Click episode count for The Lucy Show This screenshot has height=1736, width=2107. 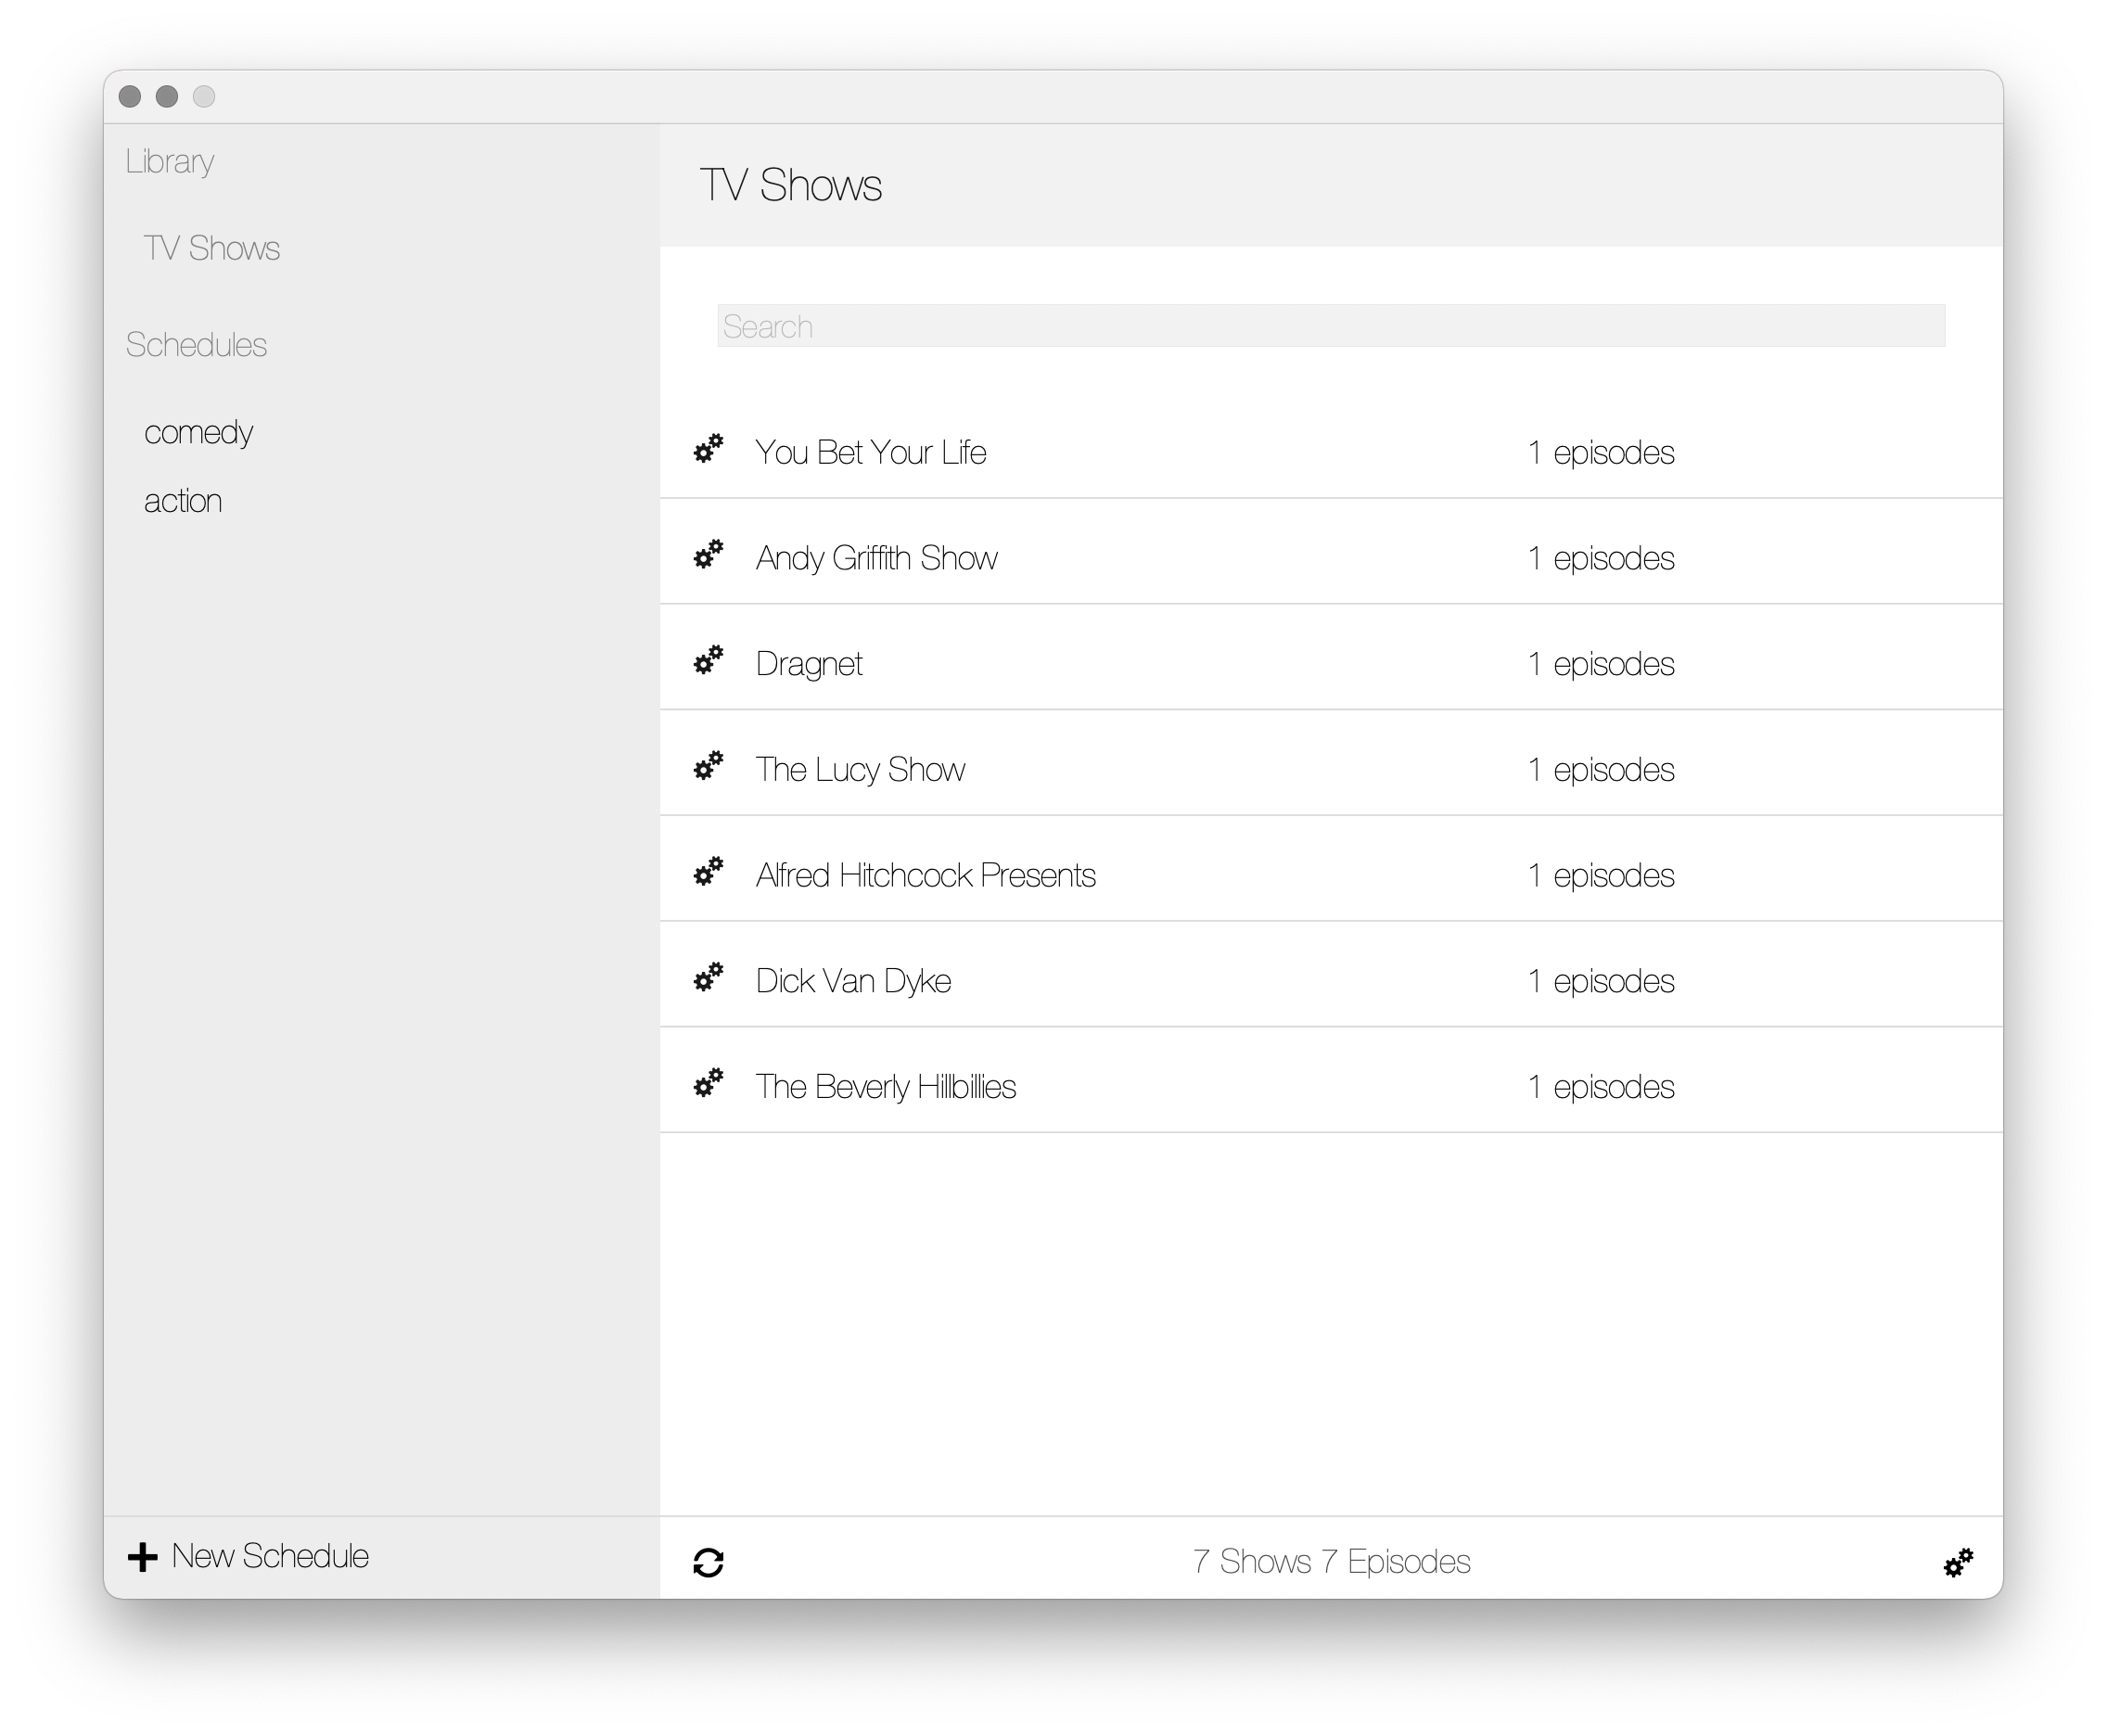click(x=1600, y=770)
